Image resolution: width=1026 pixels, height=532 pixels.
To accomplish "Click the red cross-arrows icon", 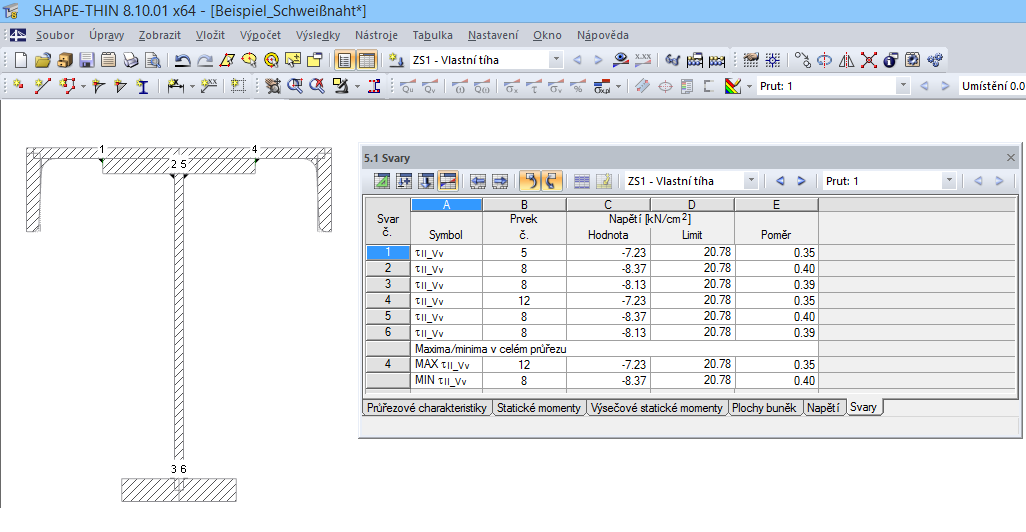I will [869, 60].
